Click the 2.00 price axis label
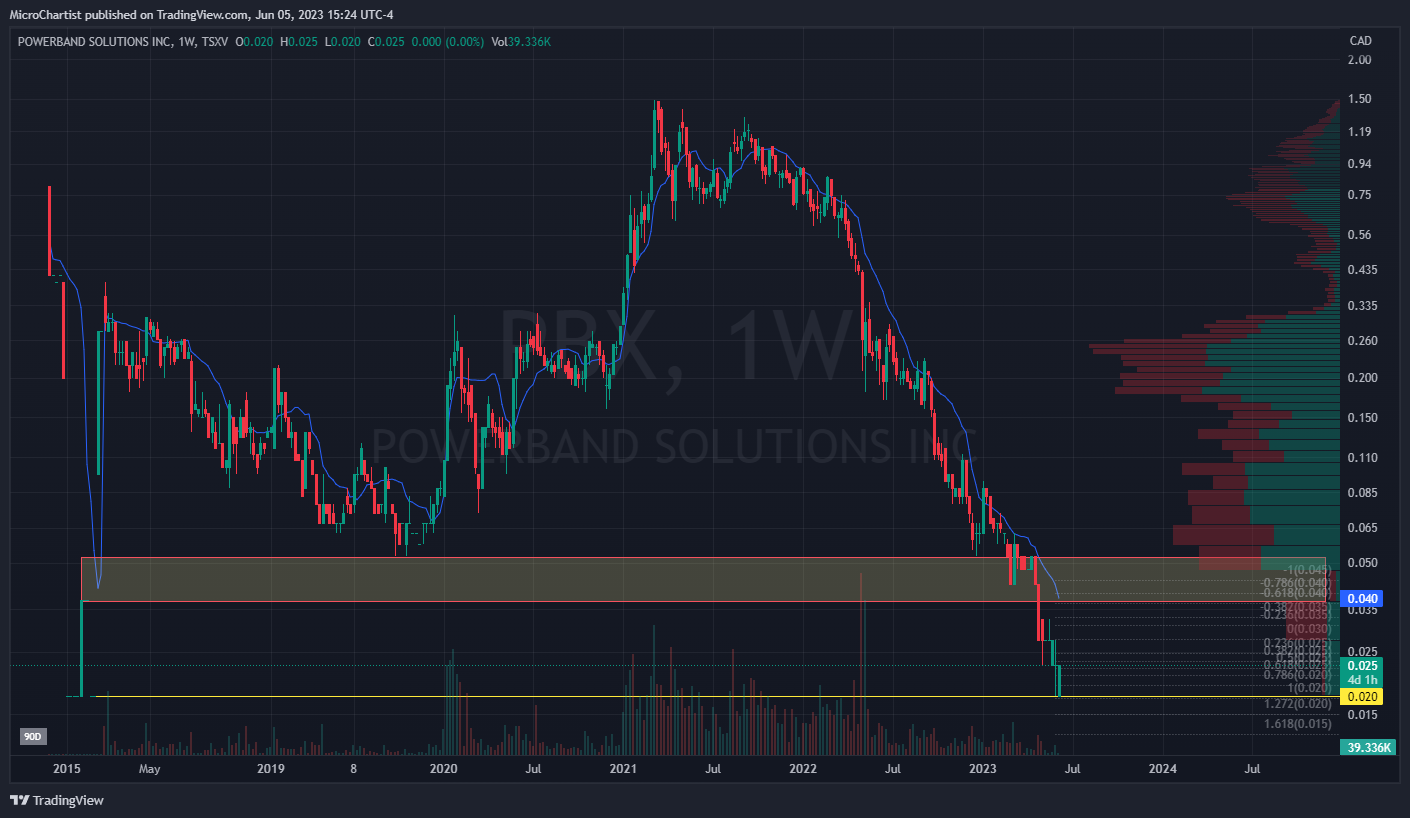 click(1359, 60)
